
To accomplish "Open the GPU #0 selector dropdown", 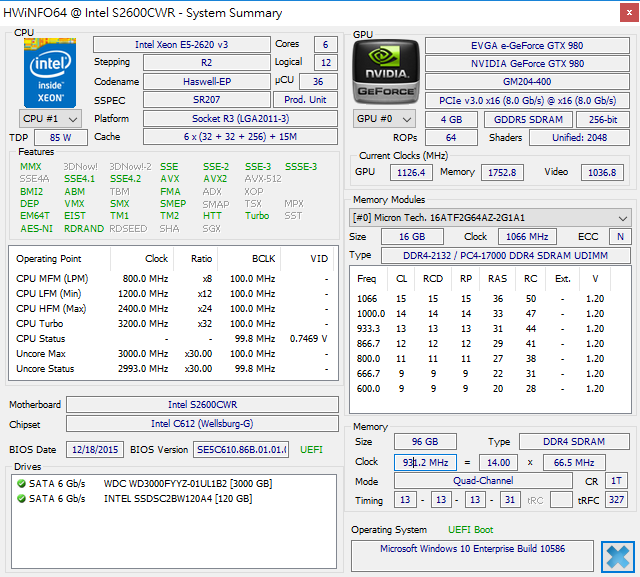I will point(384,119).
